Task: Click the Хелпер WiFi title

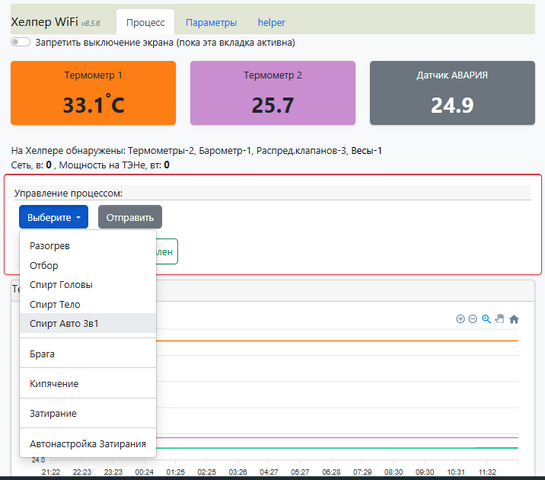Action: point(44,22)
